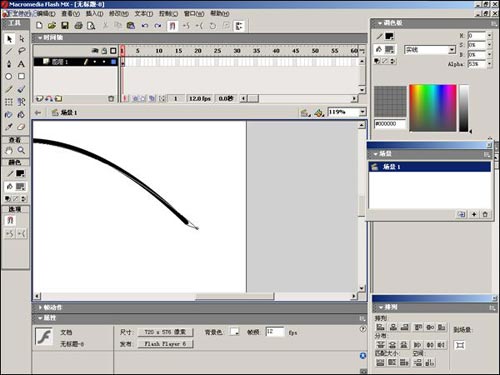Expand the collapsed Actions panel

(52, 307)
